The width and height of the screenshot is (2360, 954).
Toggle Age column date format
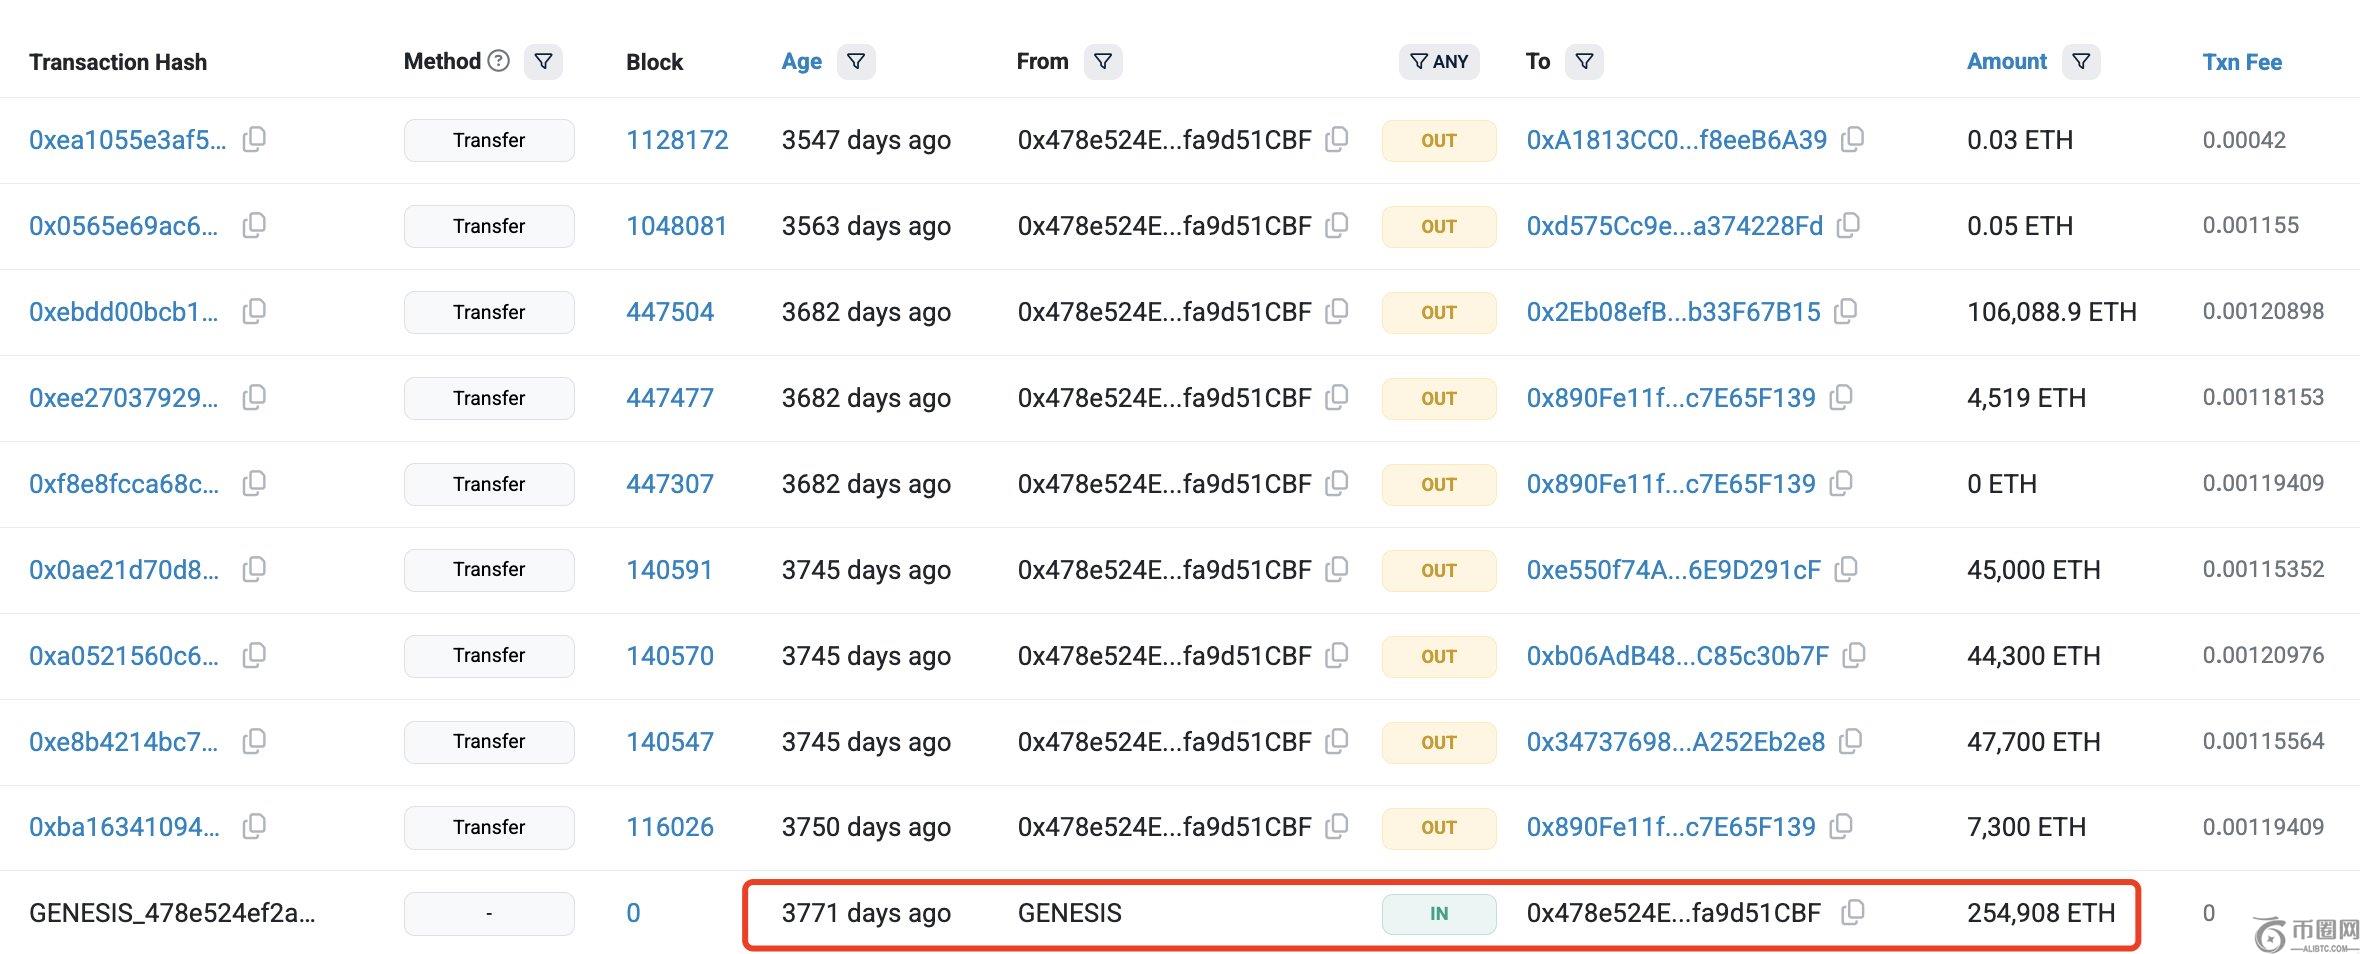pos(801,61)
